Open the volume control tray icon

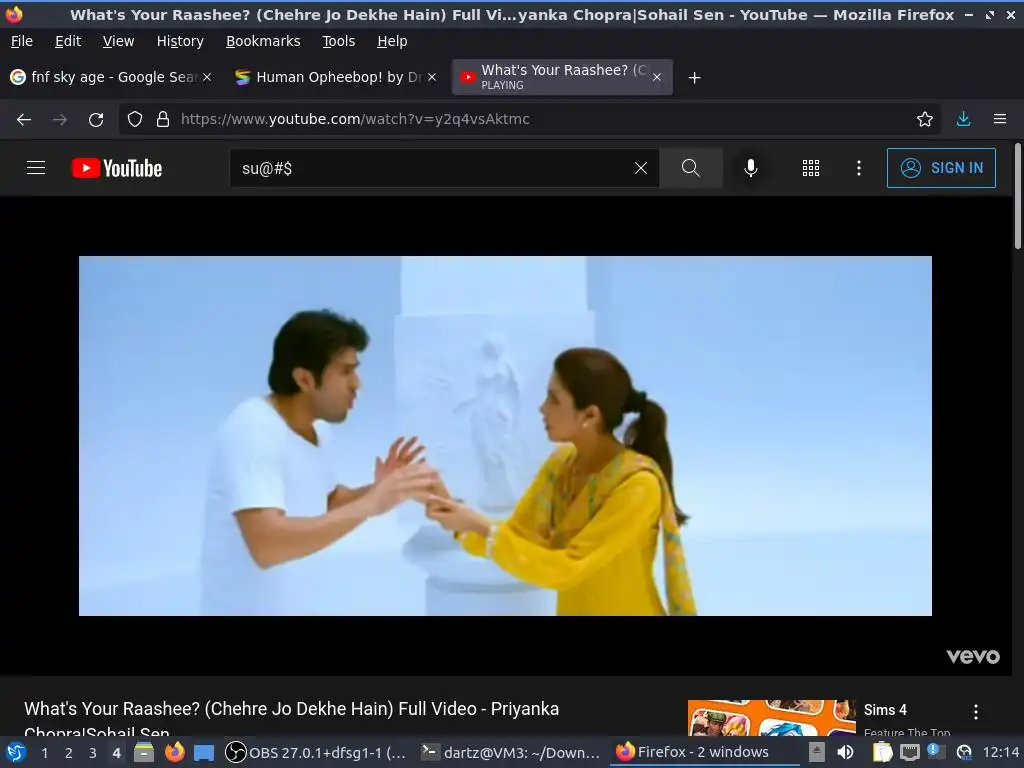[845, 752]
